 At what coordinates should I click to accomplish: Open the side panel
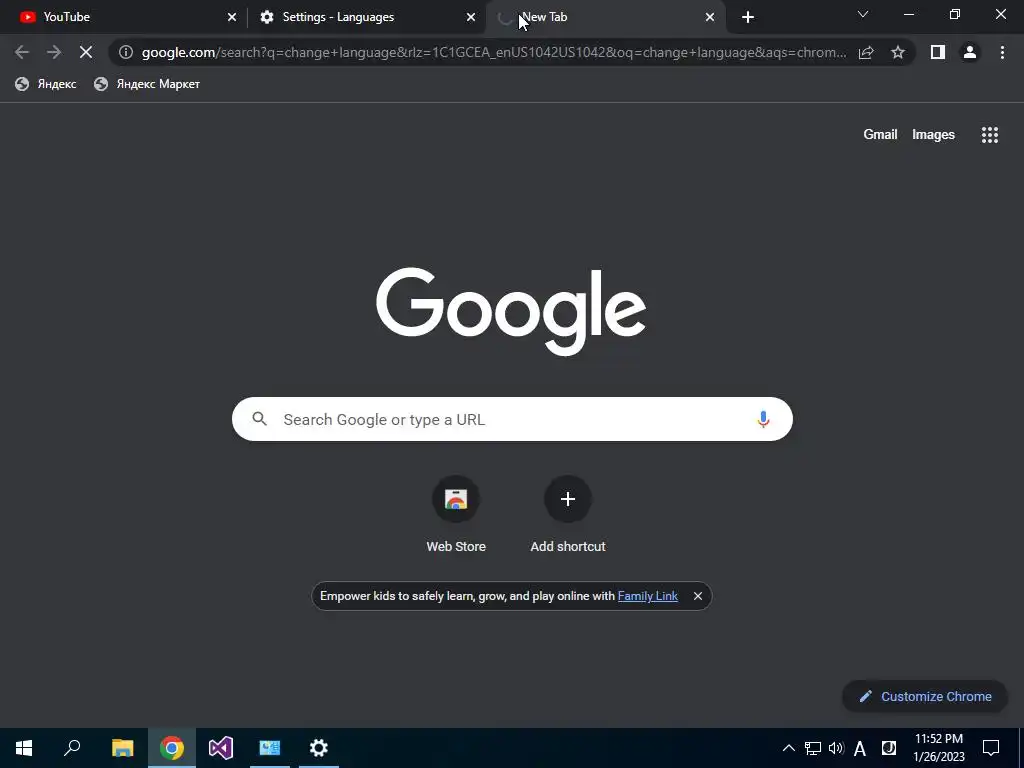[x=938, y=52]
